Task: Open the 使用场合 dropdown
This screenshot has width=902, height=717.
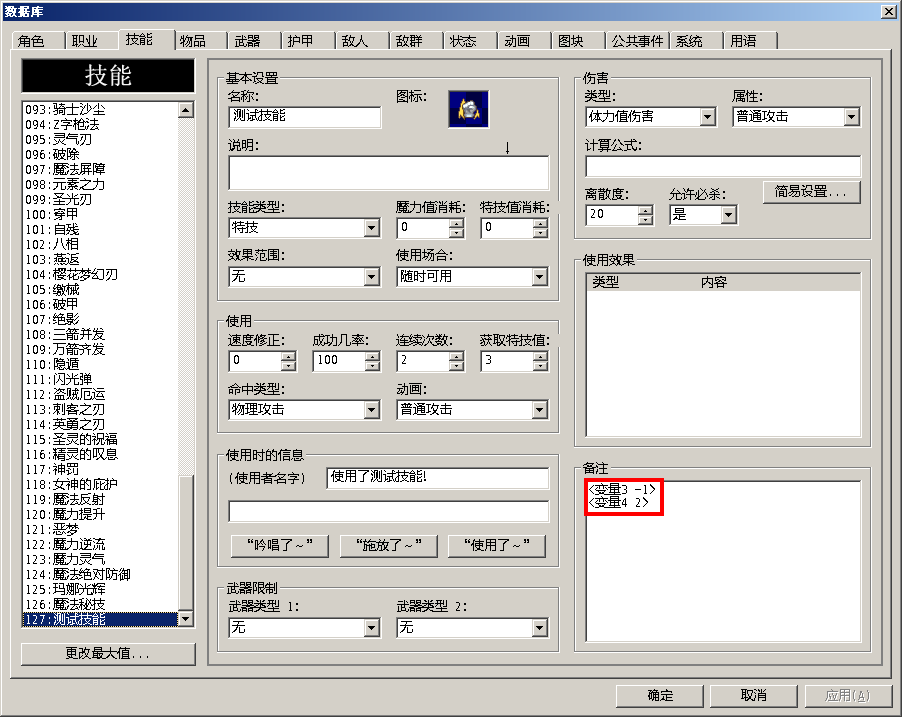Action: pyautogui.click(x=539, y=277)
